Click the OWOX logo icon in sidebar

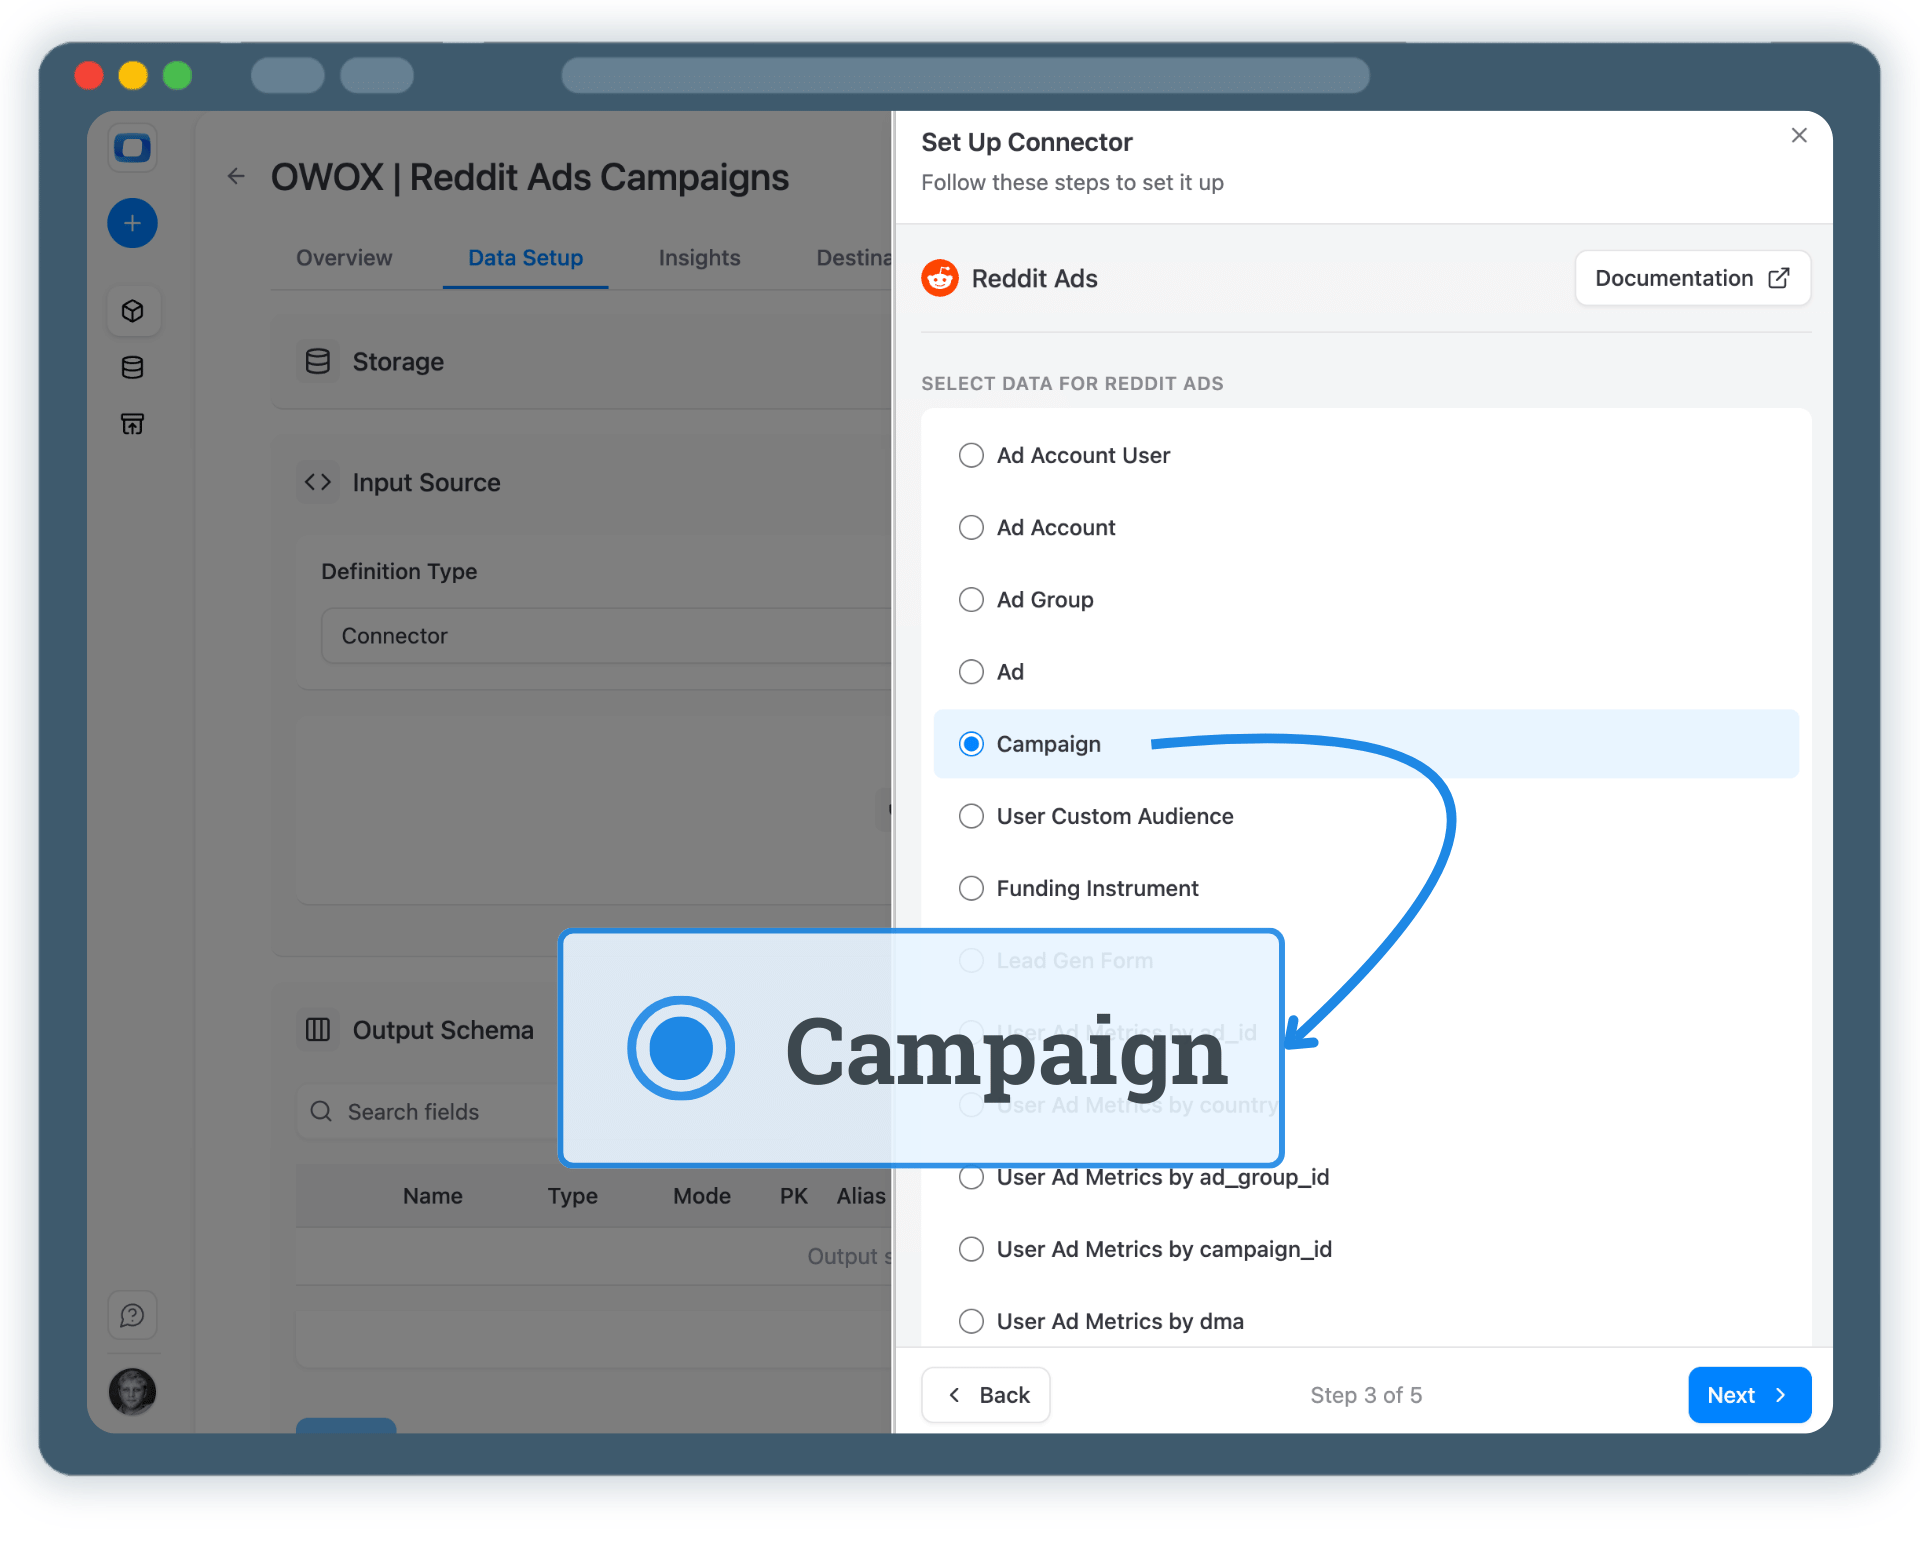[132, 149]
